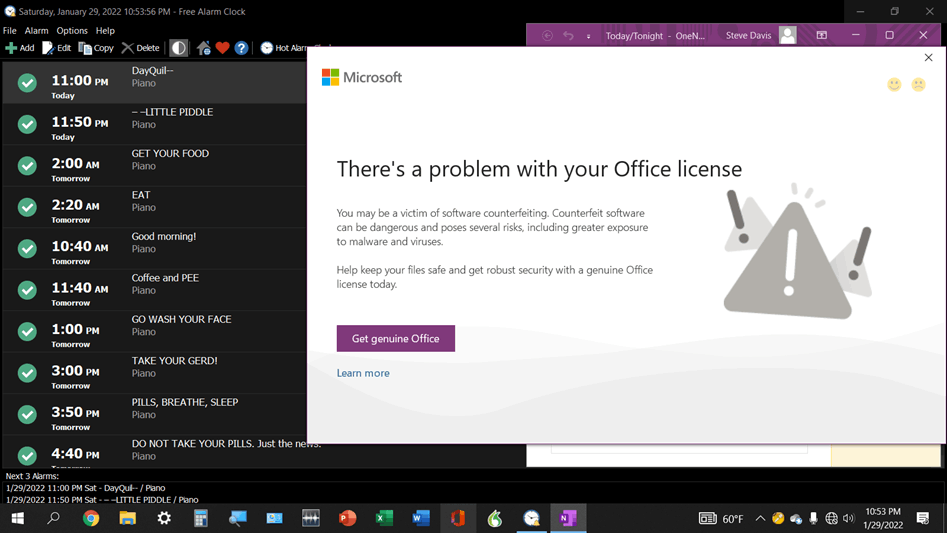Click the next-alarm line for LITTLE PIDDLE

point(102,500)
